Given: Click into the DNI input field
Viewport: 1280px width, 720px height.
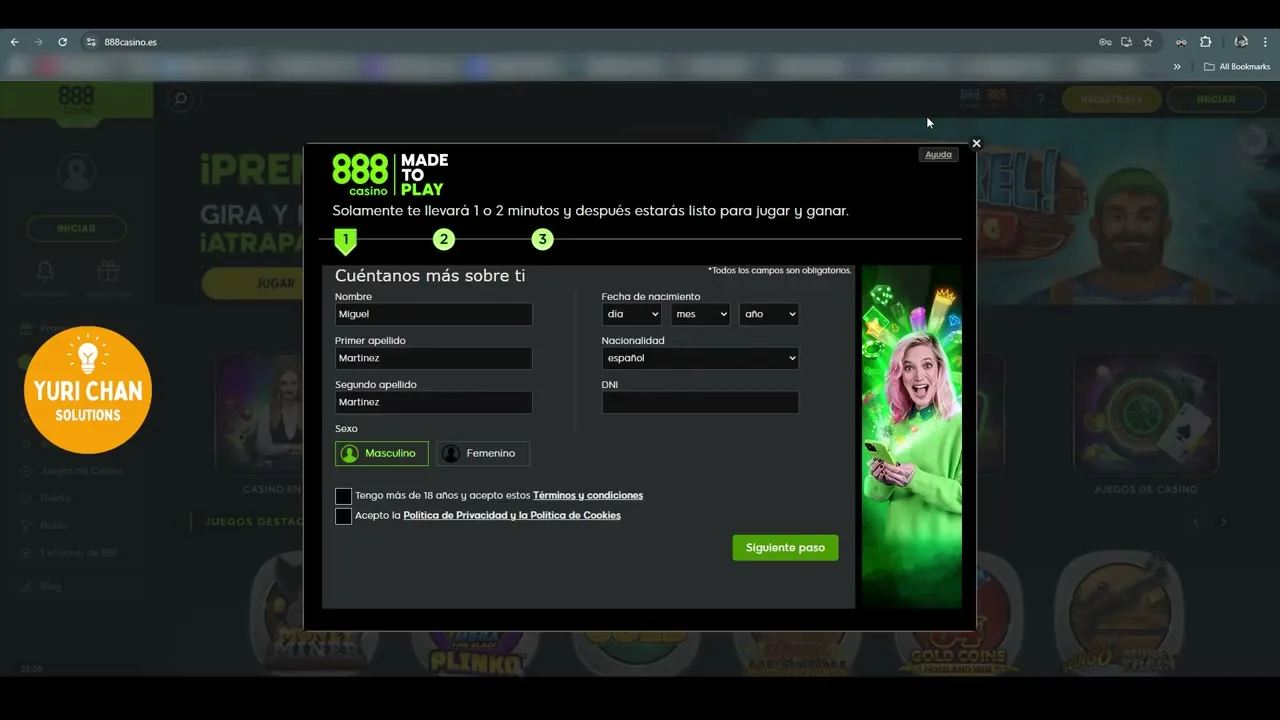Looking at the screenshot, I should (x=700, y=402).
